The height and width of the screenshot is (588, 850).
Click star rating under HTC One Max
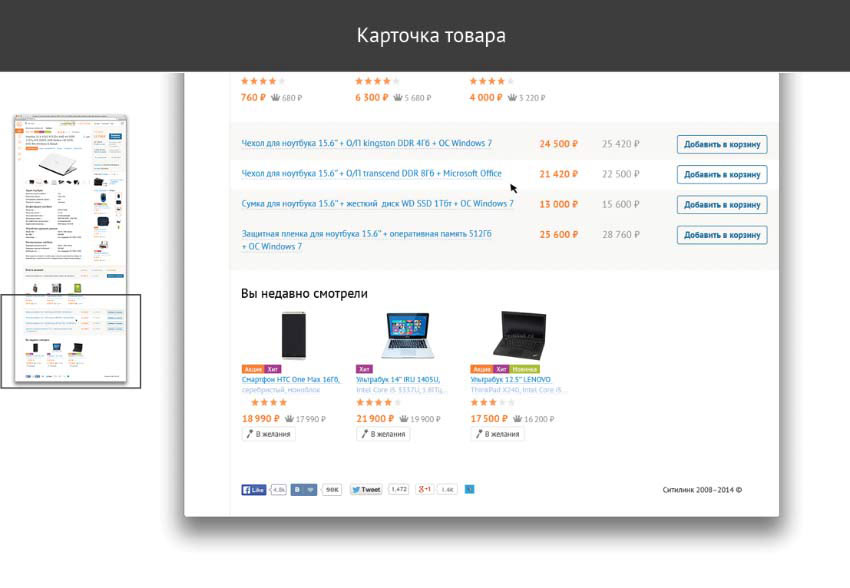tap(262, 403)
